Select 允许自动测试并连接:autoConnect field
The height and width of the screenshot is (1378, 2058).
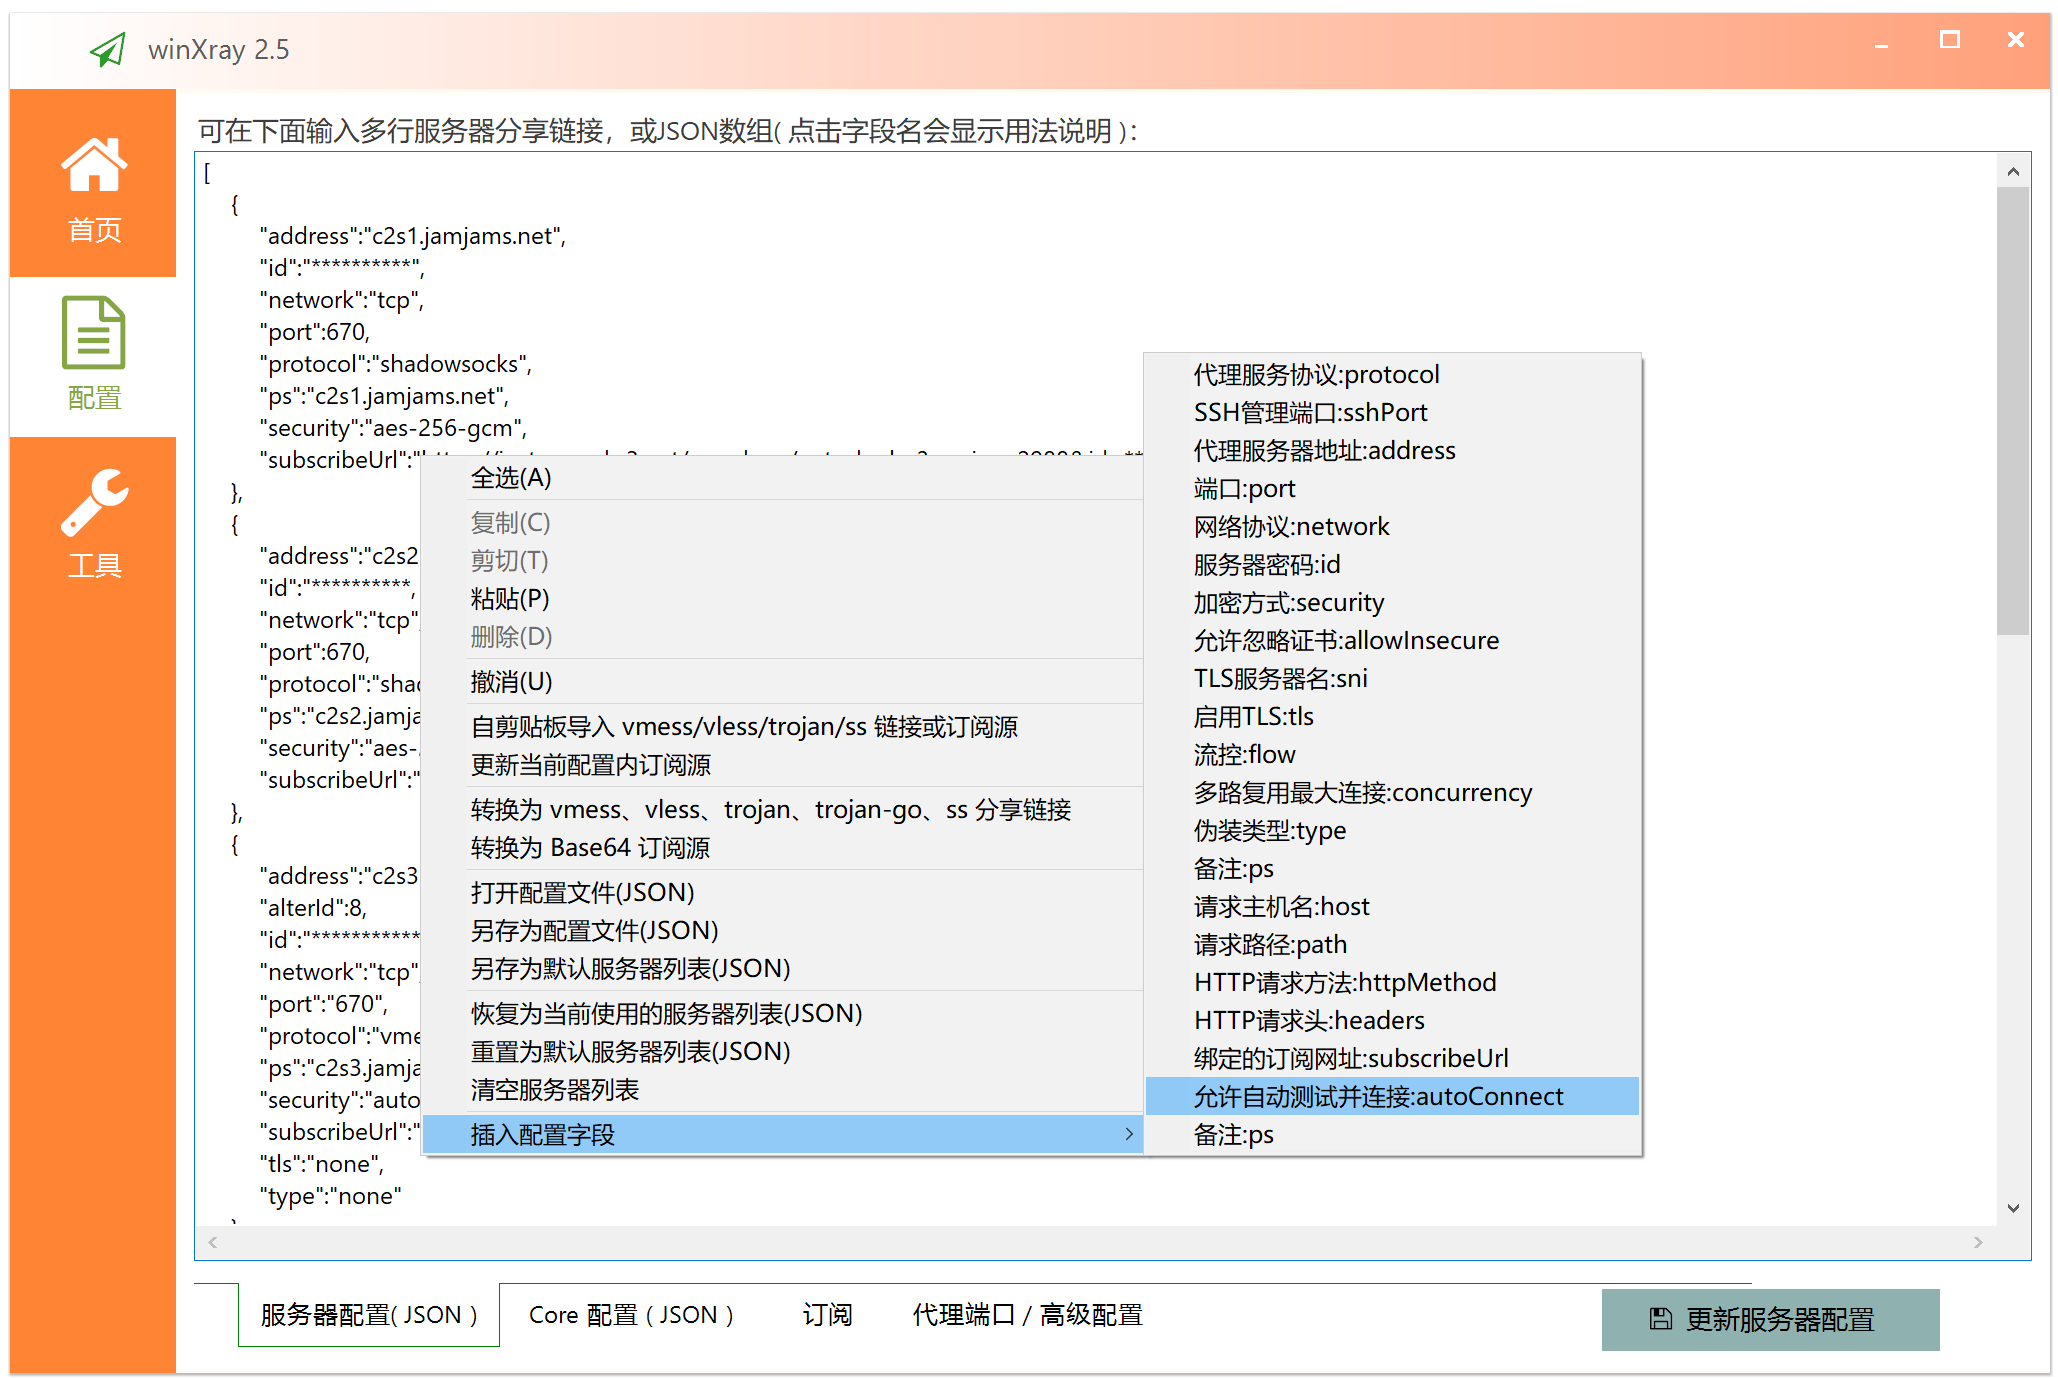click(x=1378, y=1096)
